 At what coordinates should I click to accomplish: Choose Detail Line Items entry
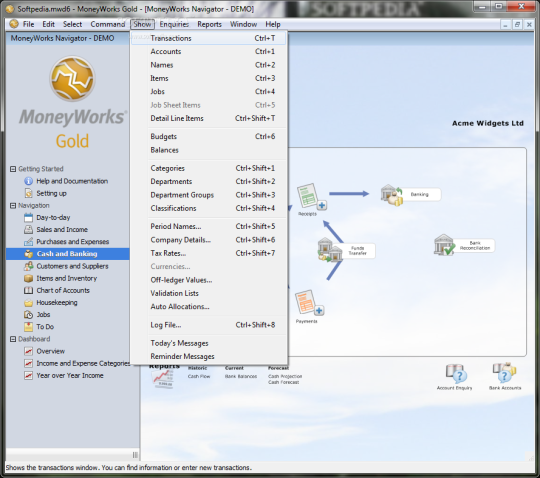tap(209, 118)
